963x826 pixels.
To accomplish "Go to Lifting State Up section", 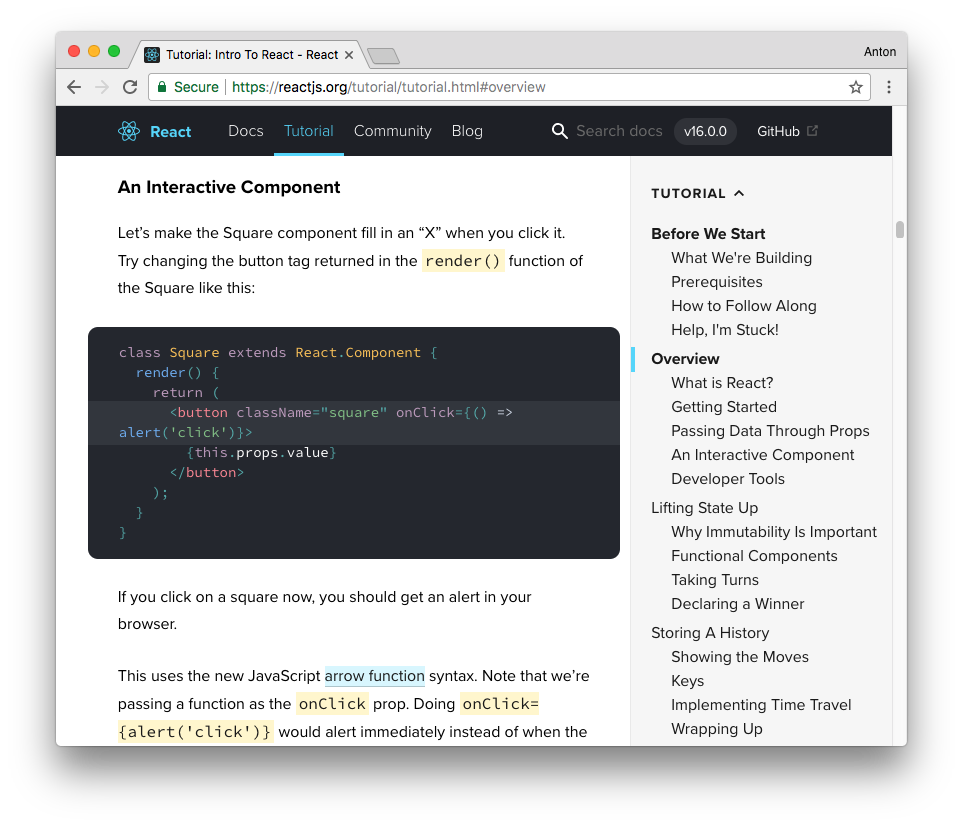I will pyautogui.click(x=704, y=507).
